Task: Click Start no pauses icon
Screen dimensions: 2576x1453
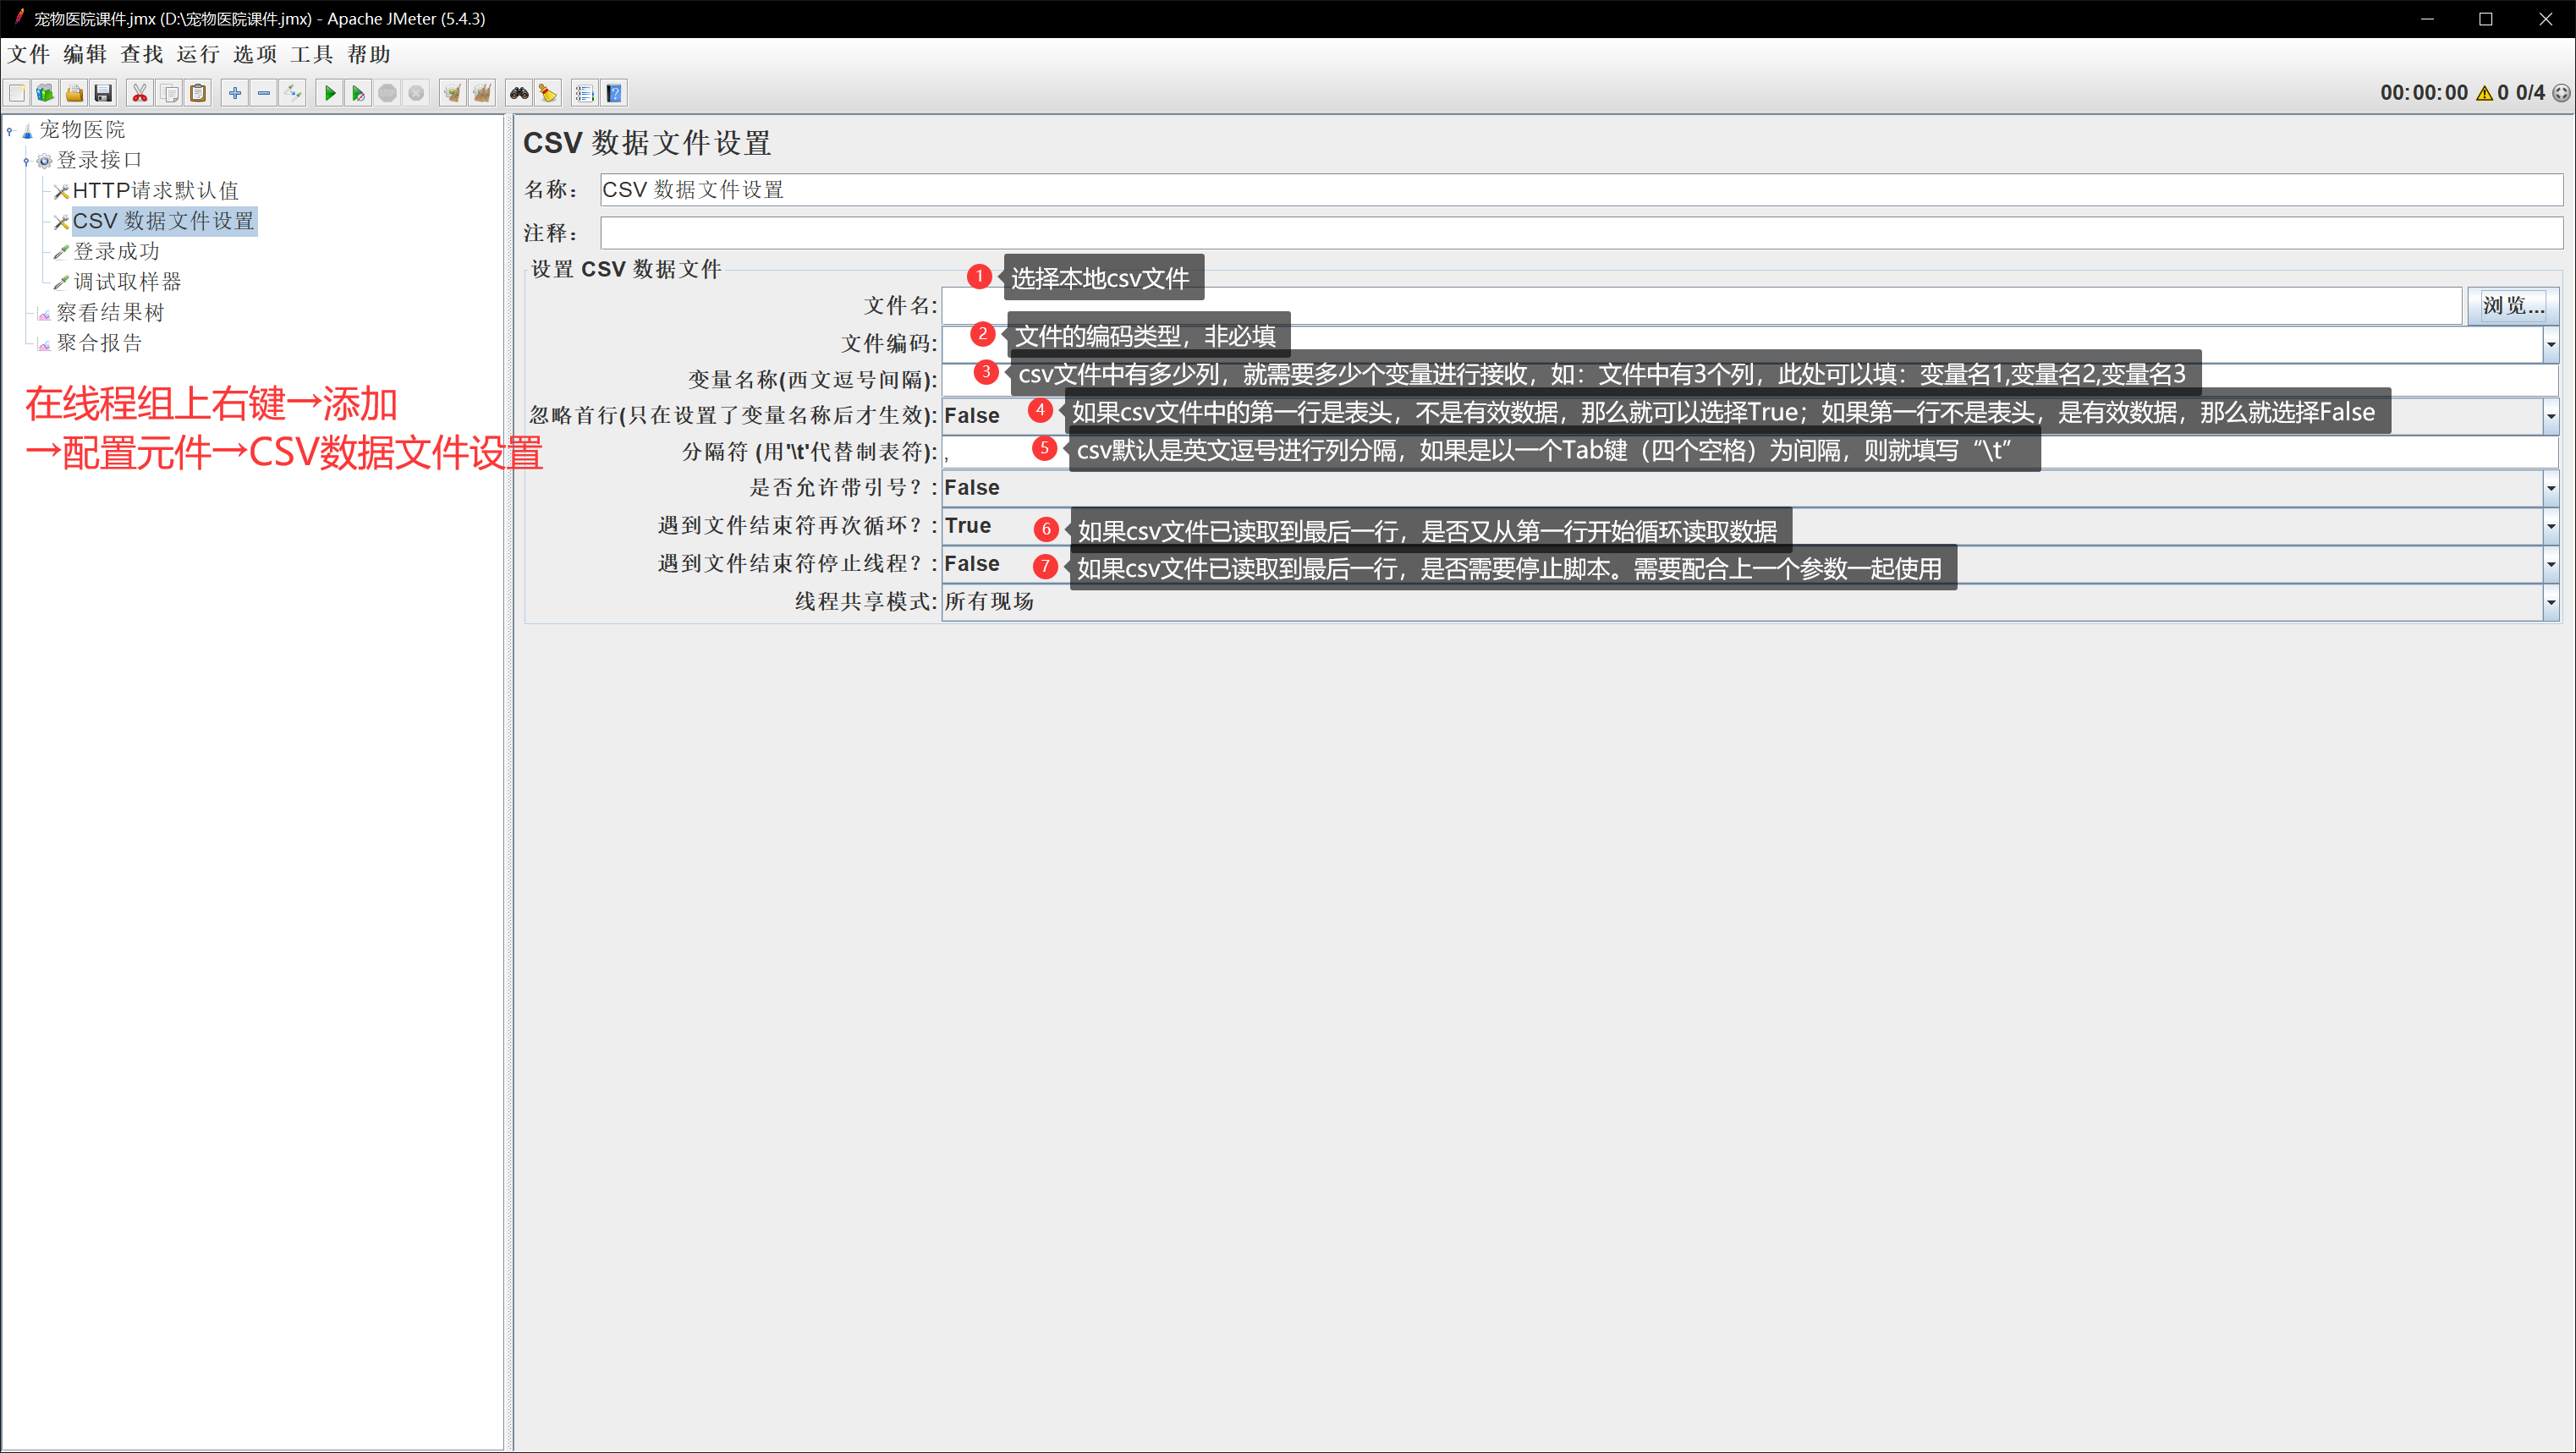Action: pyautogui.click(x=358, y=93)
